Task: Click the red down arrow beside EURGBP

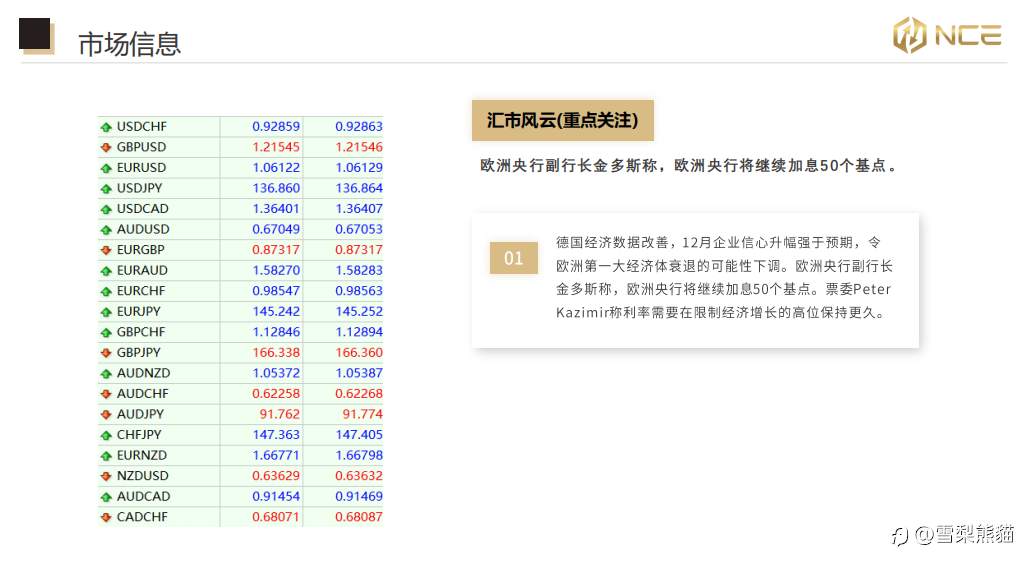Action: point(106,250)
